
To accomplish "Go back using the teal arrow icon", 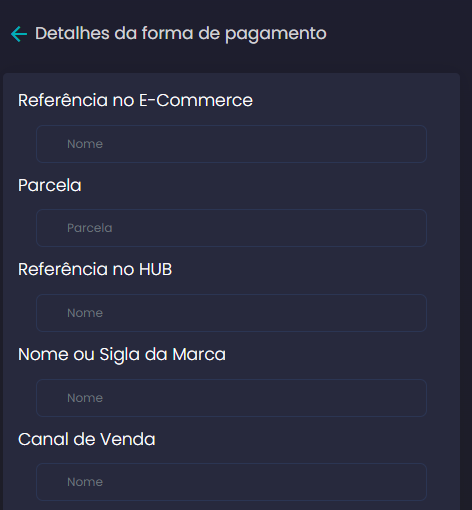I will (x=19, y=34).
